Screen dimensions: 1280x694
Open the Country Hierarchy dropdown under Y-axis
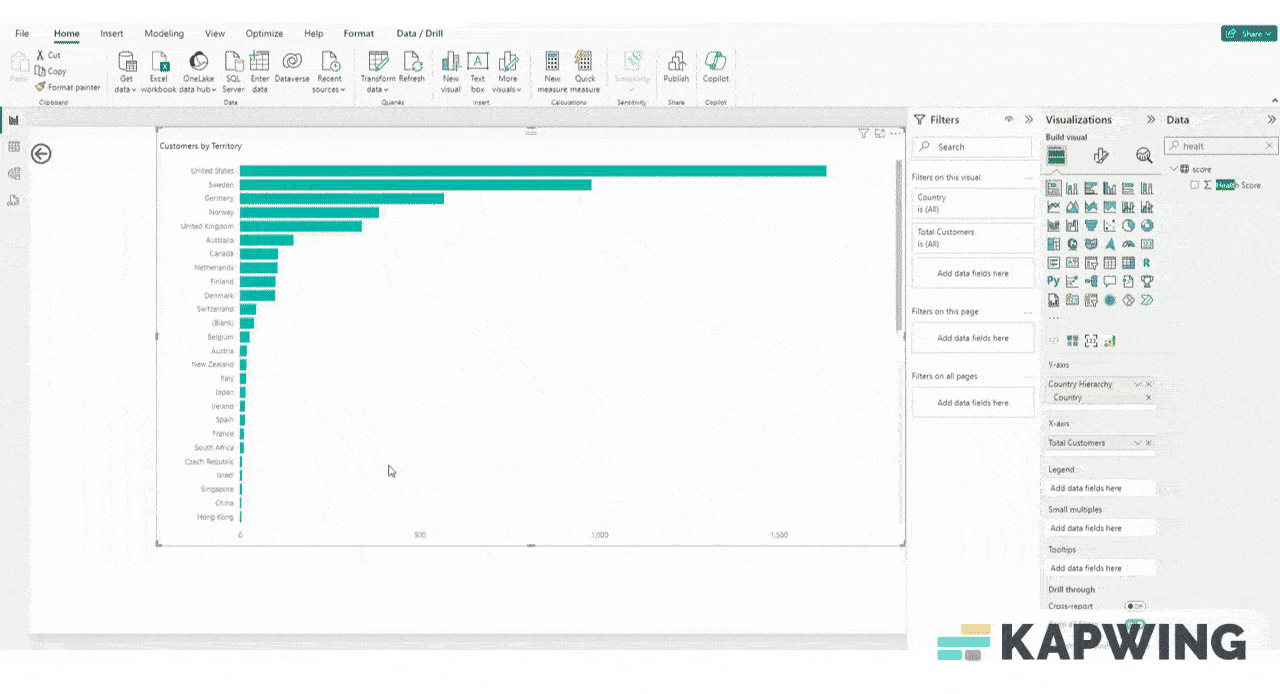[x=1137, y=384]
